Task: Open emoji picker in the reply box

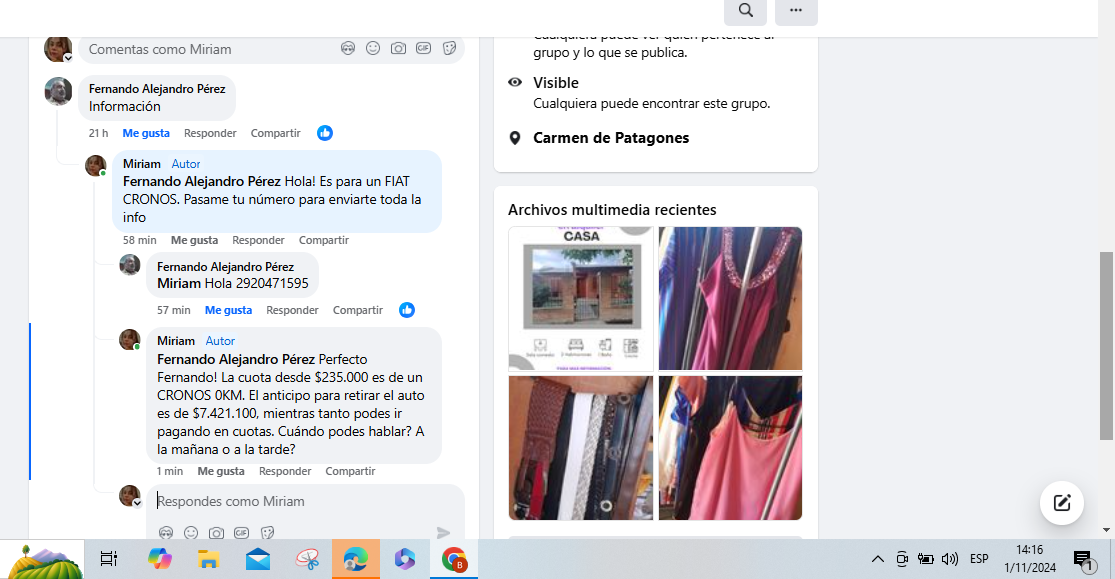Action: point(191,533)
